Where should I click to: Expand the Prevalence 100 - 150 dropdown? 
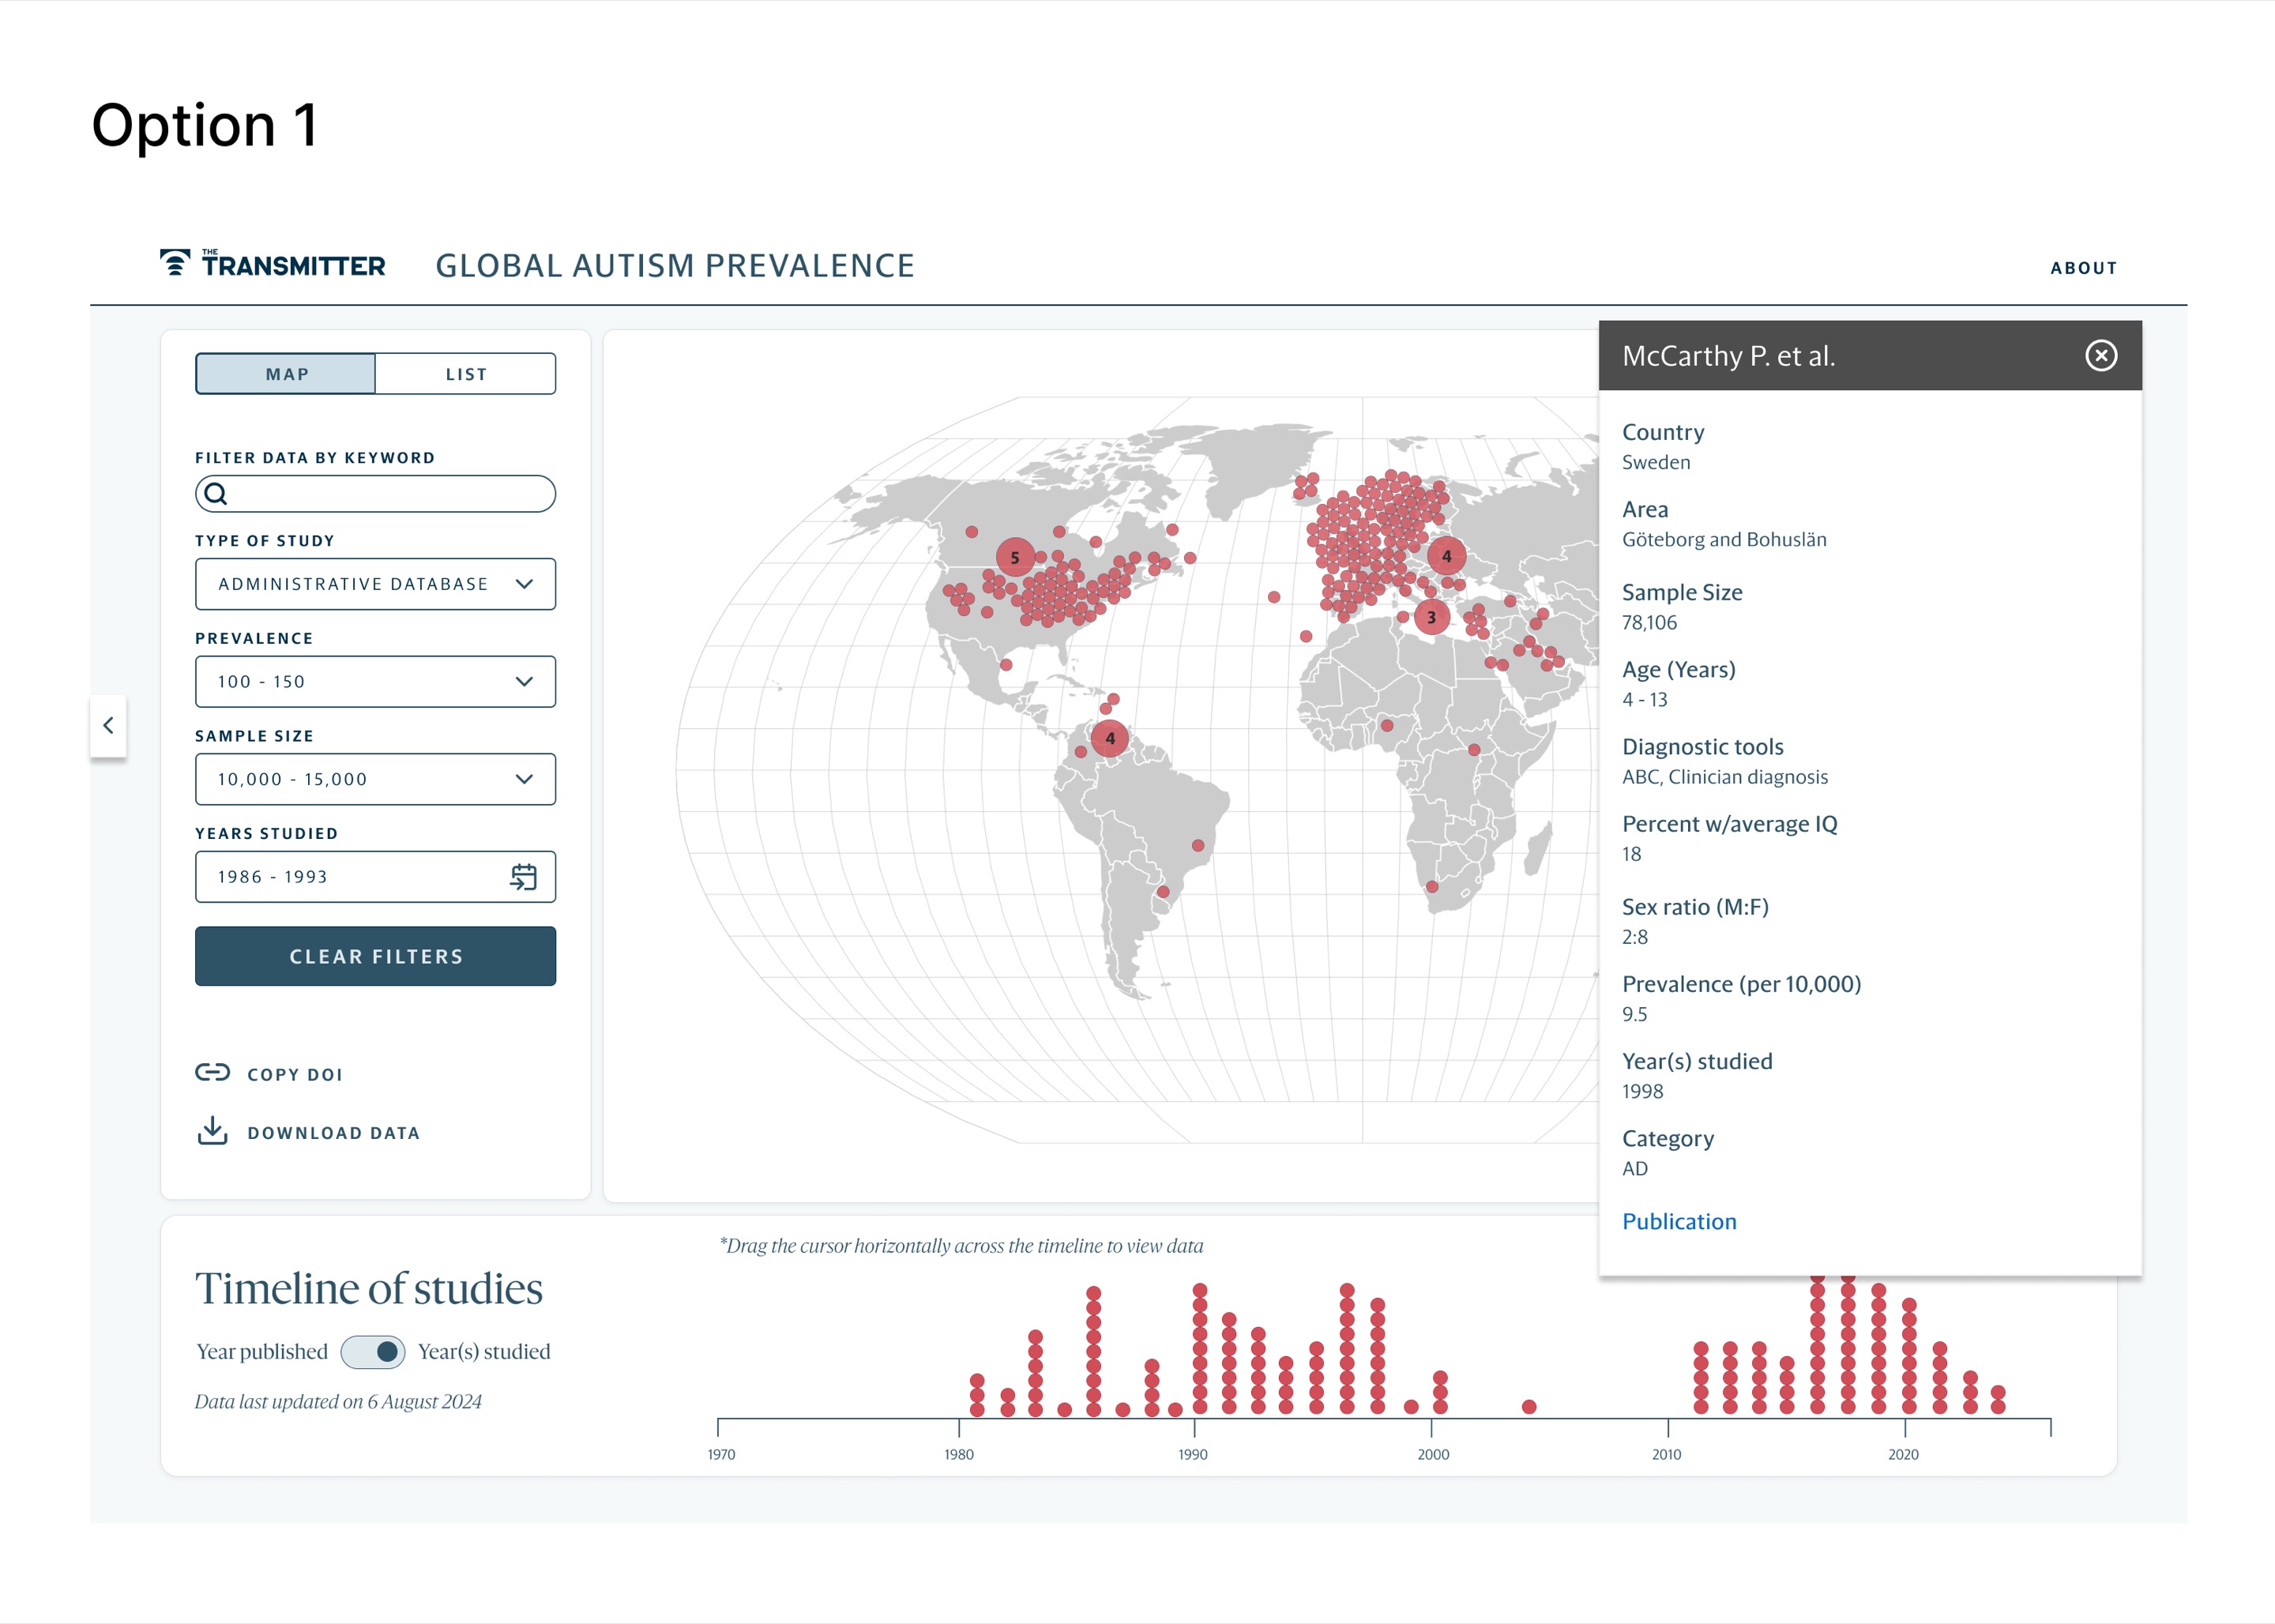coord(375,681)
